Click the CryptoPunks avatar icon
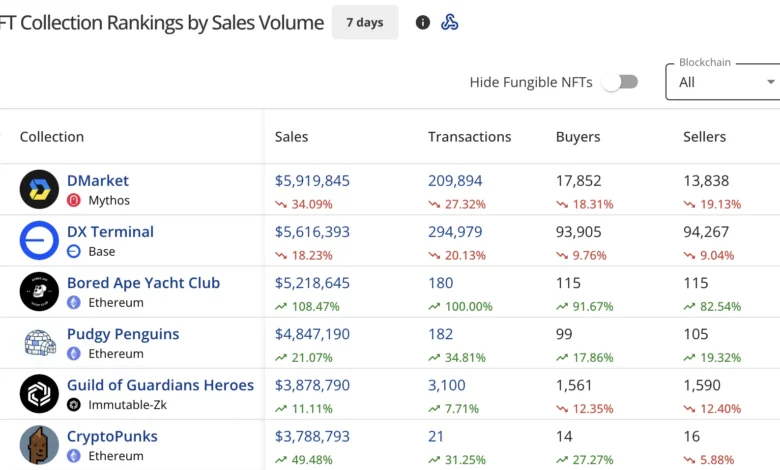Viewport: 780px width, 470px height. click(39, 445)
